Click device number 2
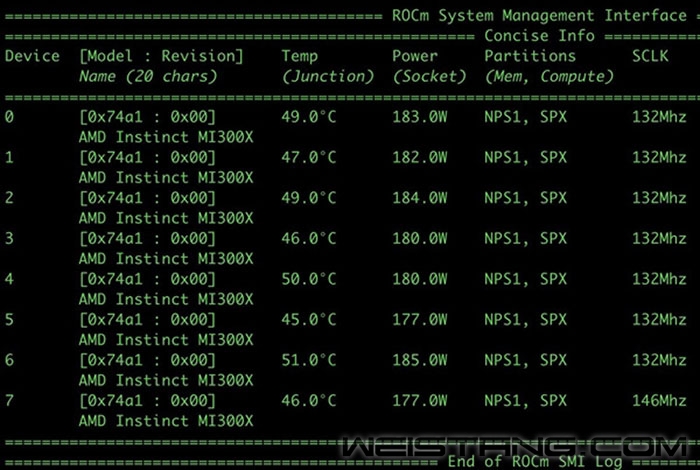The width and height of the screenshot is (700, 470). [9, 198]
